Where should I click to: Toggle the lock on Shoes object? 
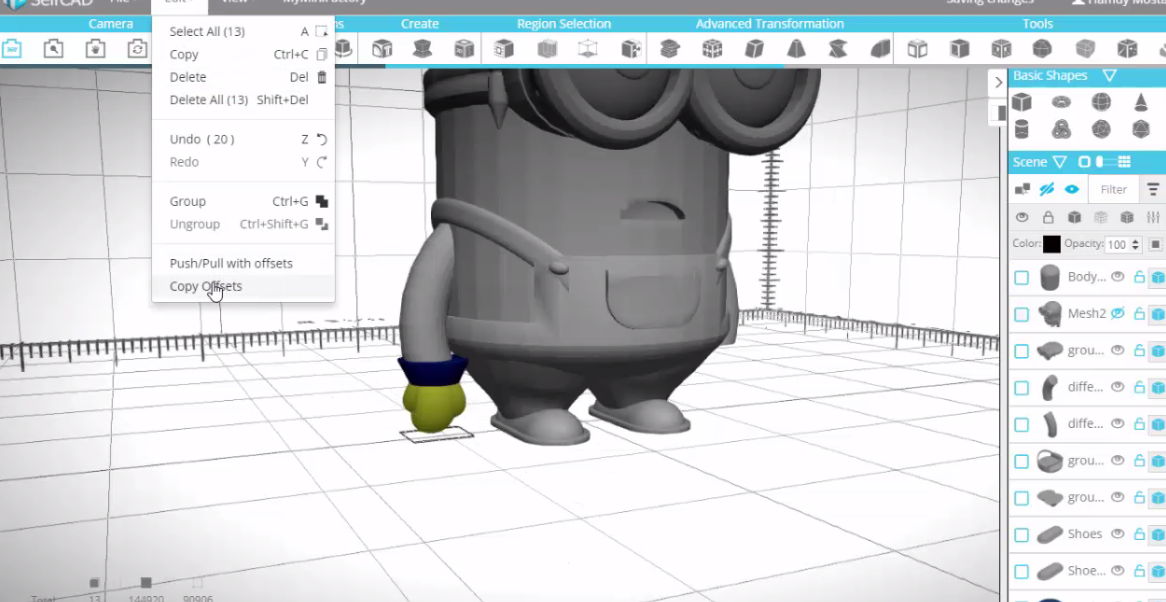(x=1138, y=534)
